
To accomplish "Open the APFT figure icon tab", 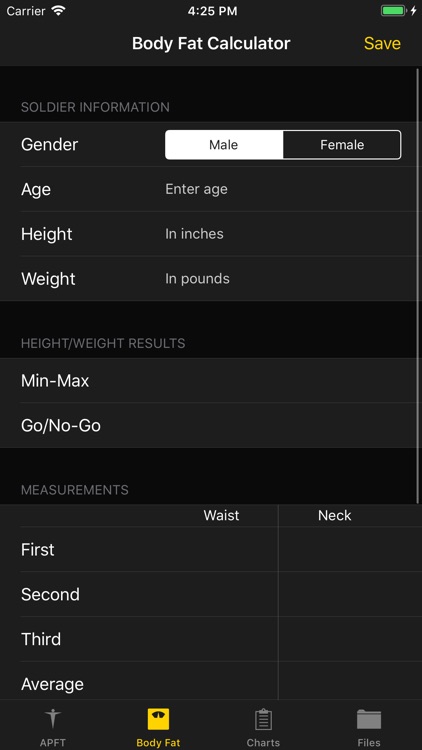I will coord(53,719).
